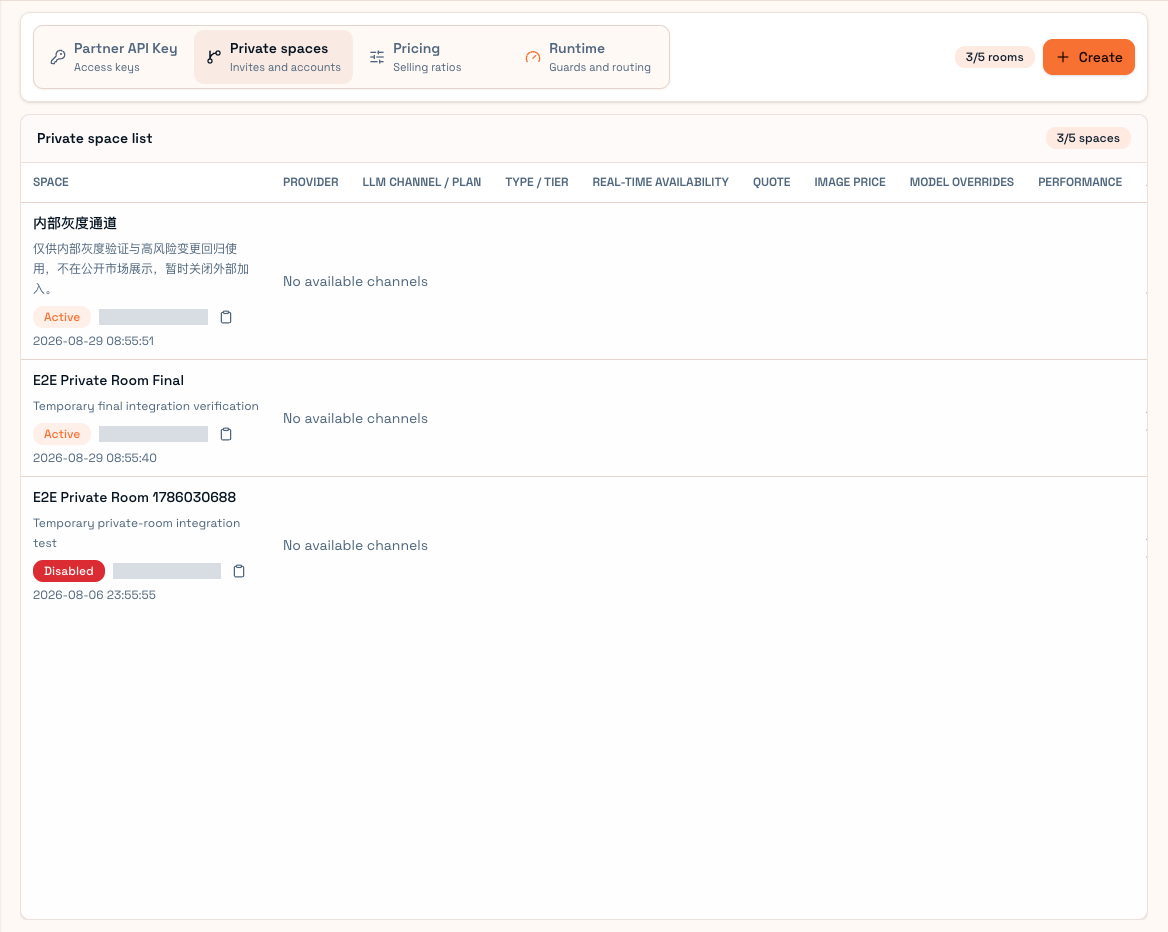
Task: Copy invite code for E2E Private Room Final
Action: point(226,434)
